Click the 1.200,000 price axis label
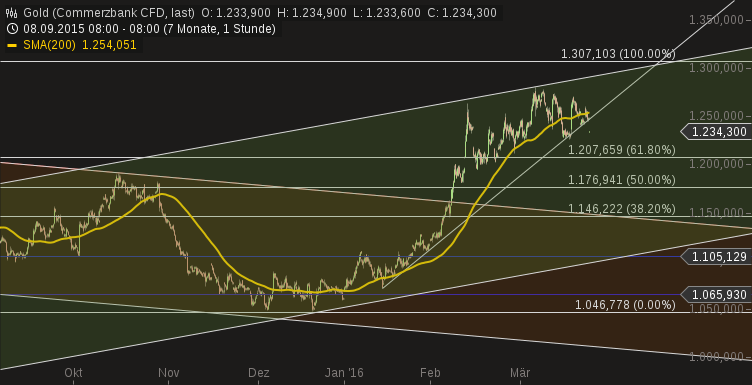This screenshot has width=752, height=385. [x=717, y=164]
